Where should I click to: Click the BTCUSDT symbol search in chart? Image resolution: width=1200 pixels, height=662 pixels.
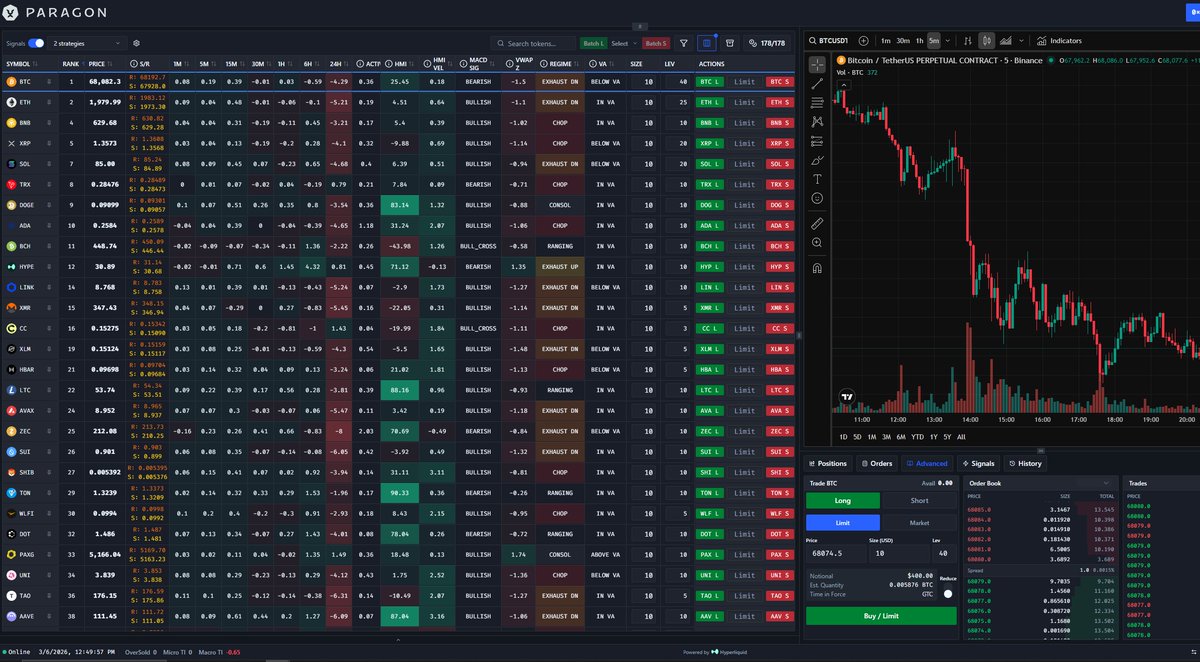click(x=829, y=41)
